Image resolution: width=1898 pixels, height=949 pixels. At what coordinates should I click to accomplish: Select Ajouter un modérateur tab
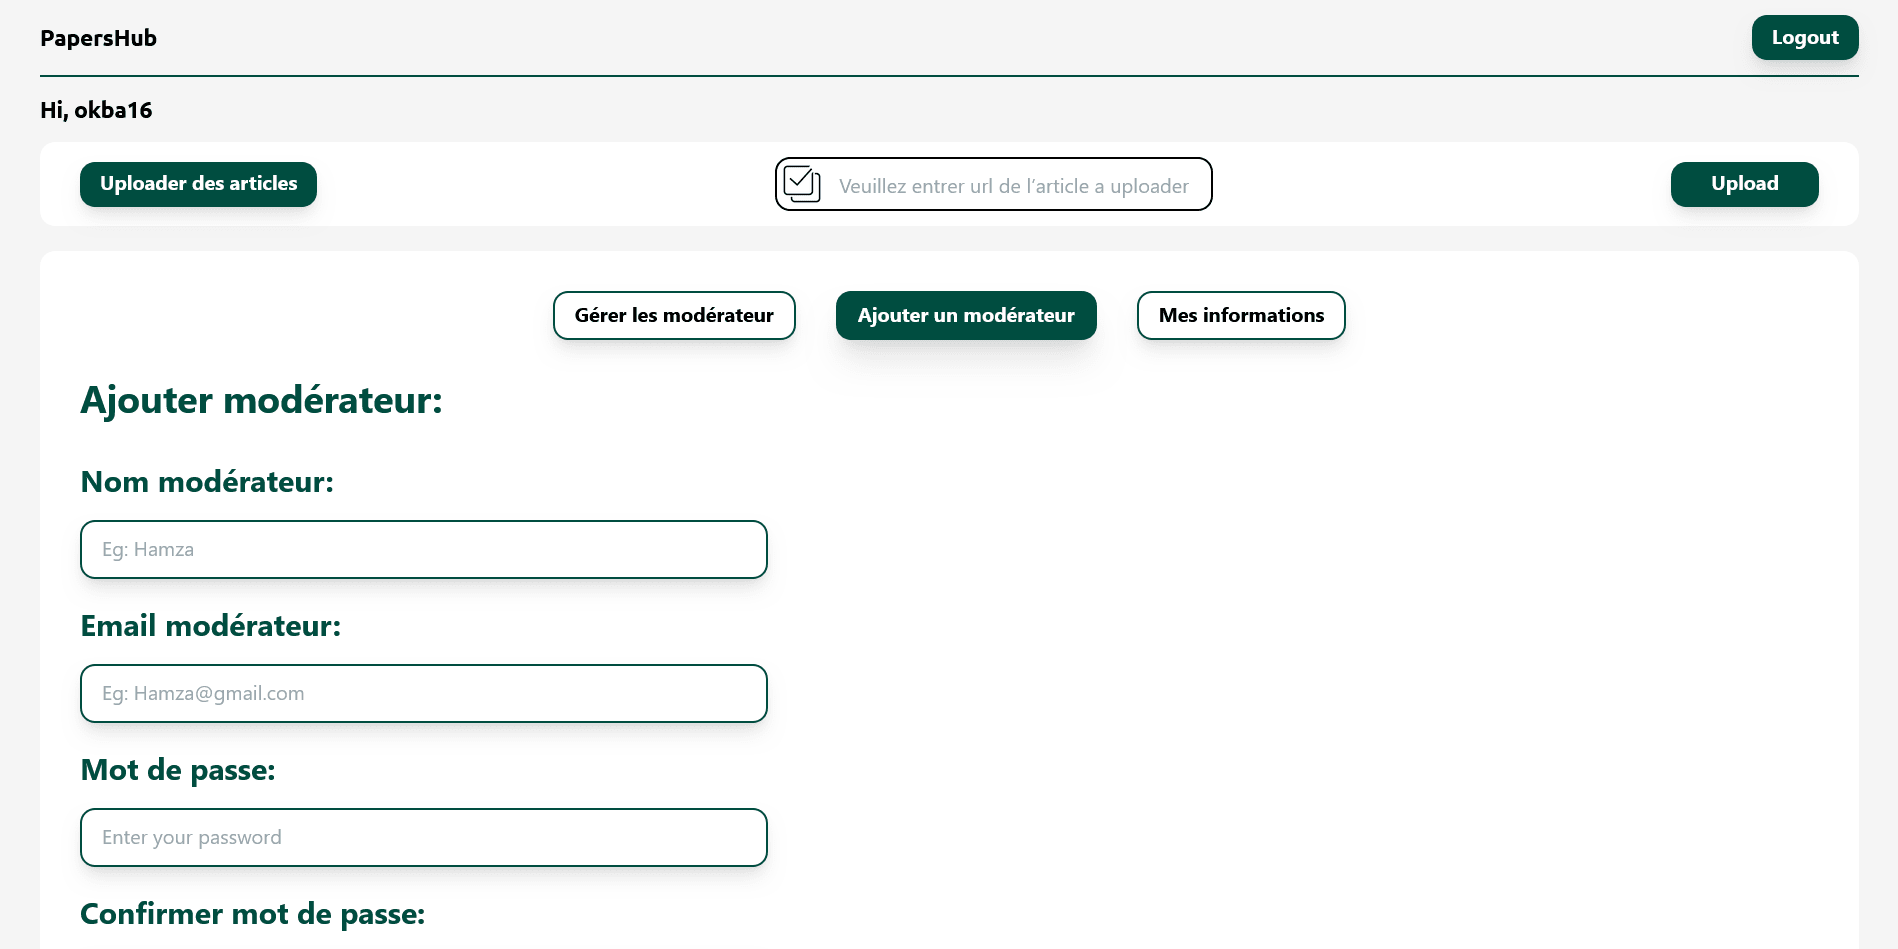pos(966,316)
